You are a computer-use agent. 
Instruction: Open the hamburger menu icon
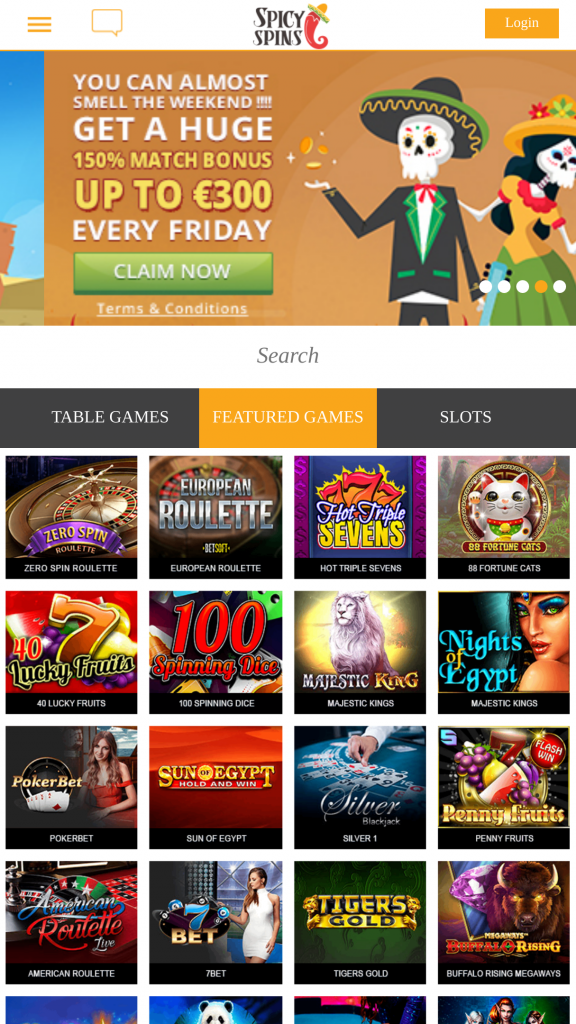pos(39,25)
